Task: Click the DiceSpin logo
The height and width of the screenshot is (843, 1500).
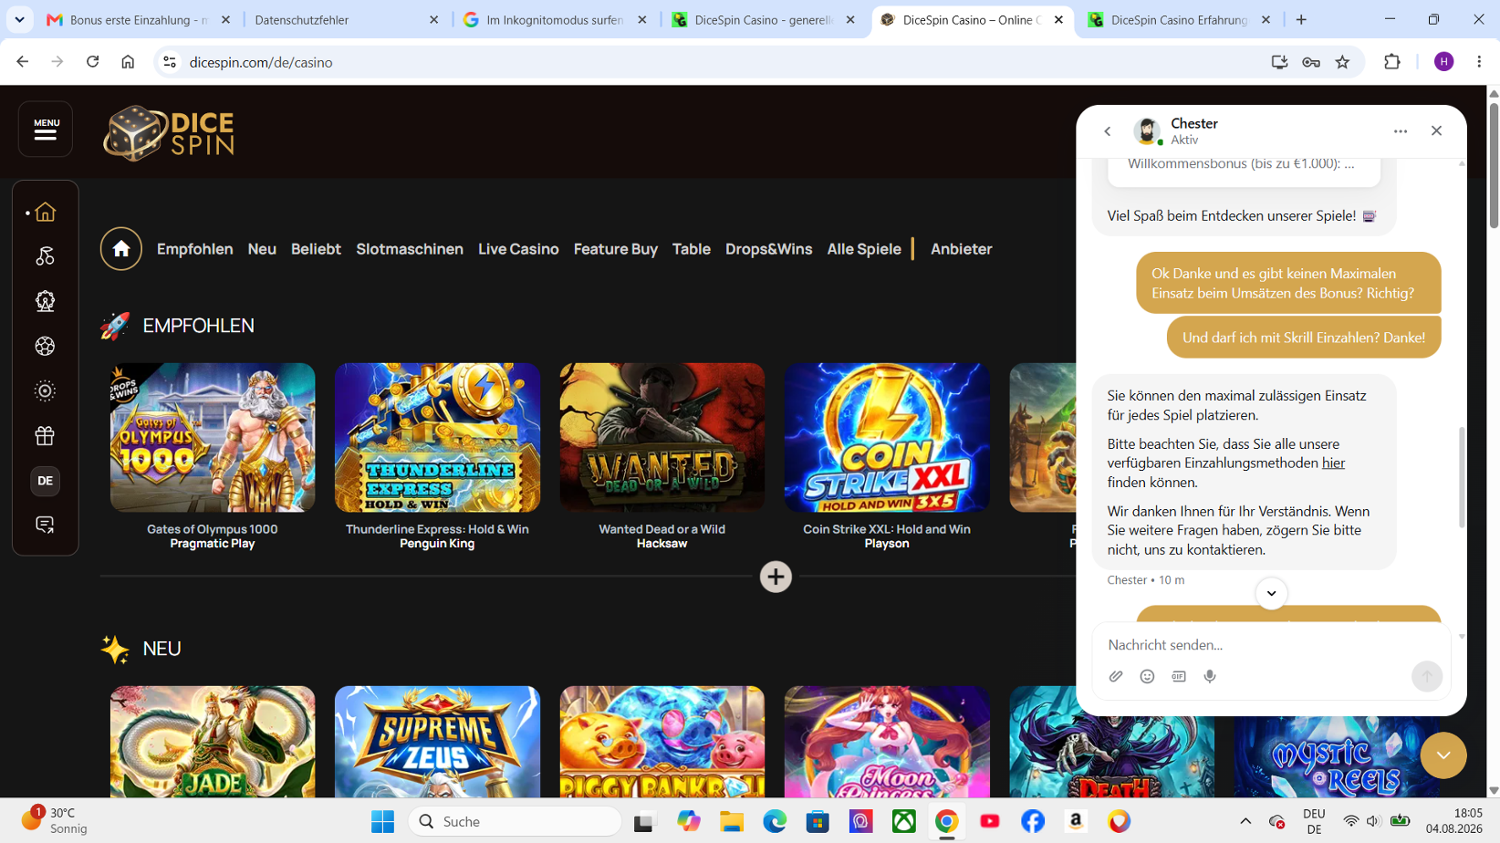Action: tap(169, 133)
